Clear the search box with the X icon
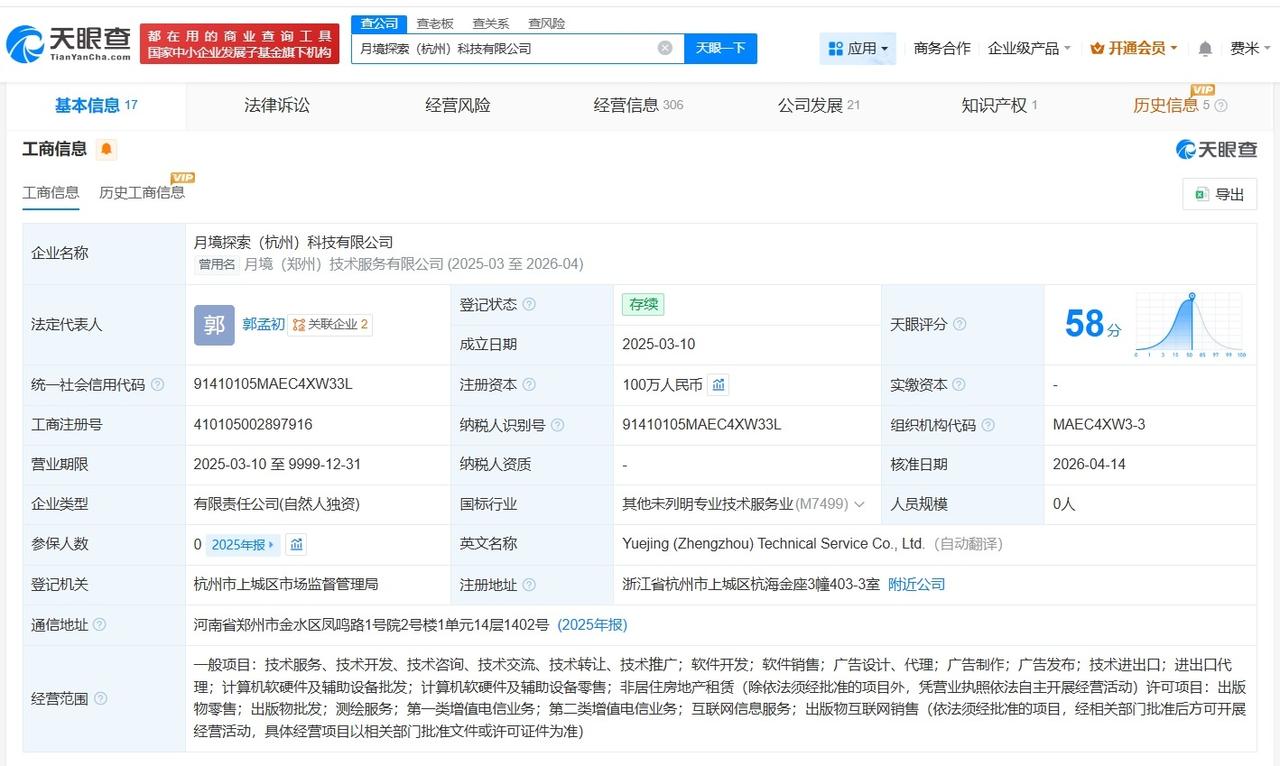Screen dimensions: 1280x766 [x=665, y=48]
